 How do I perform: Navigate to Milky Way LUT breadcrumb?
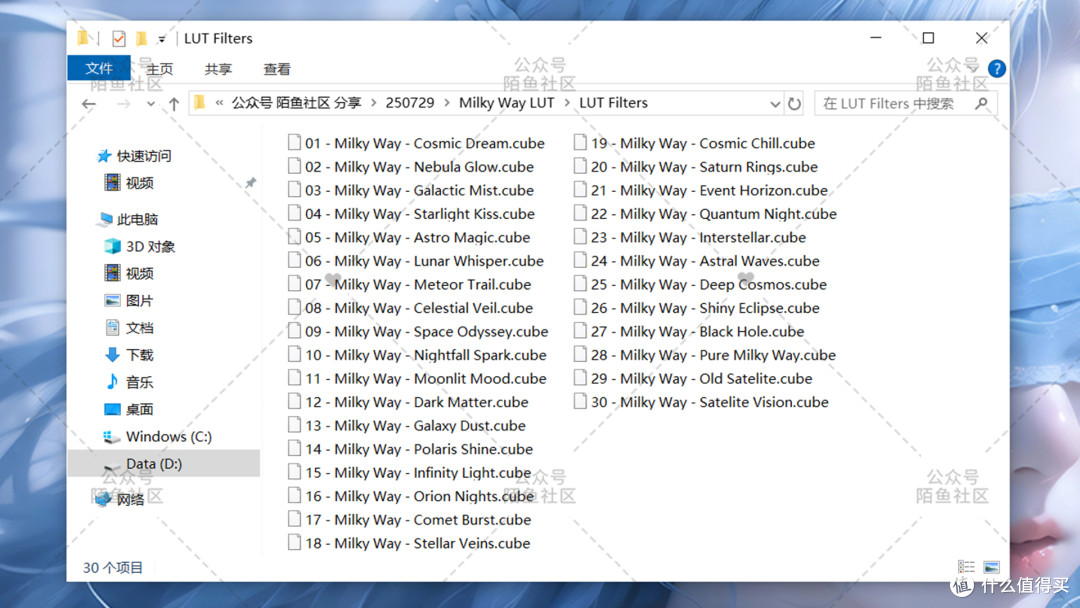click(x=506, y=103)
